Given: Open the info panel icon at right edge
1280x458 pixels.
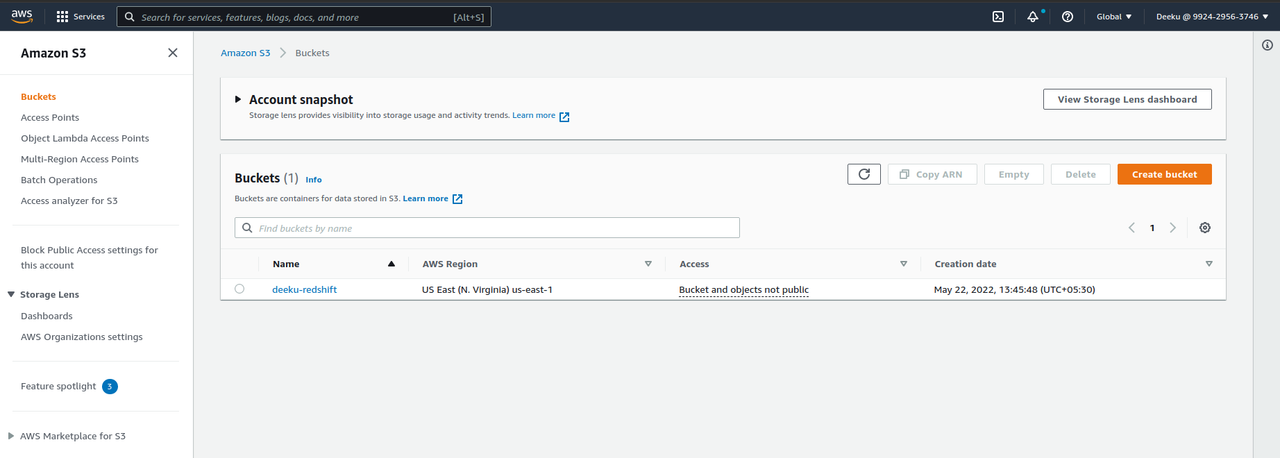Looking at the screenshot, I should click(1267, 45).
